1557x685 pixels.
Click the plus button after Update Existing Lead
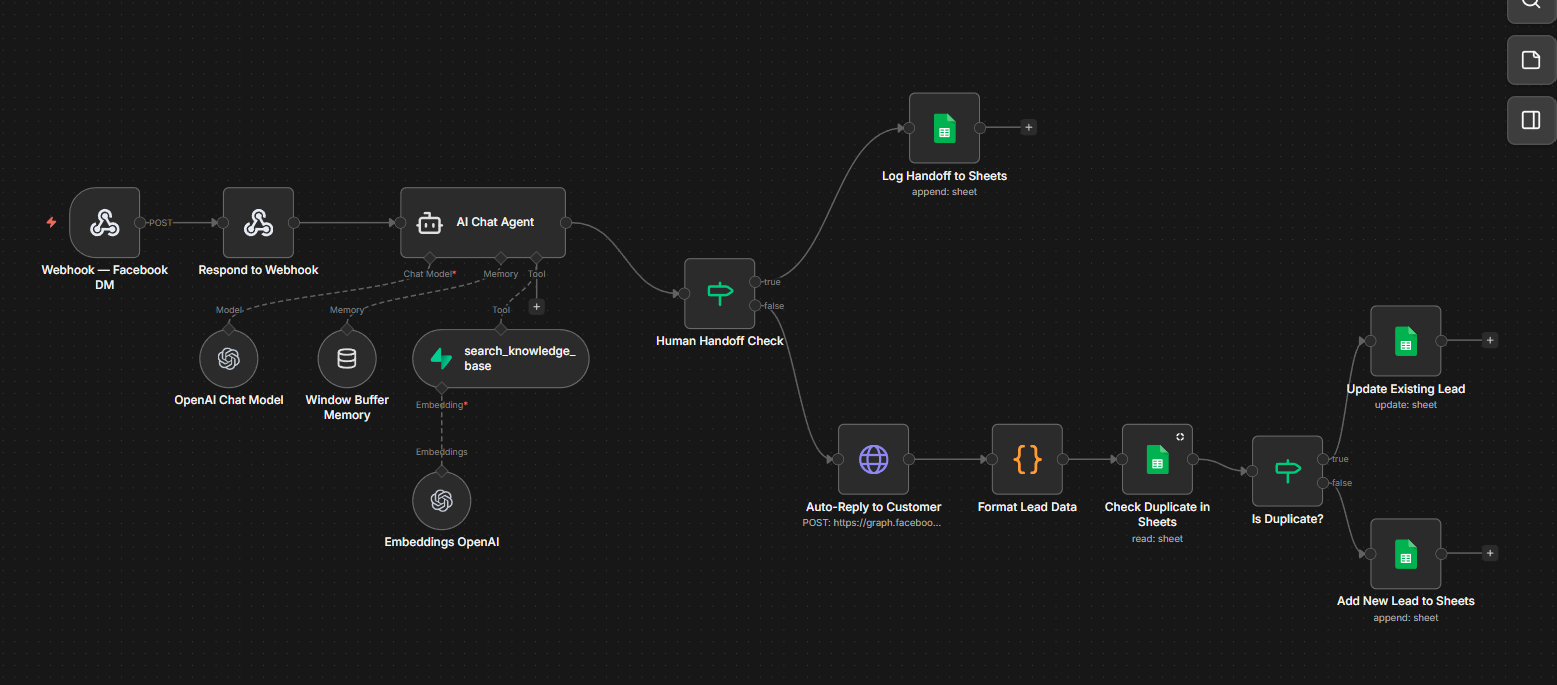[x=1489, y=340]
